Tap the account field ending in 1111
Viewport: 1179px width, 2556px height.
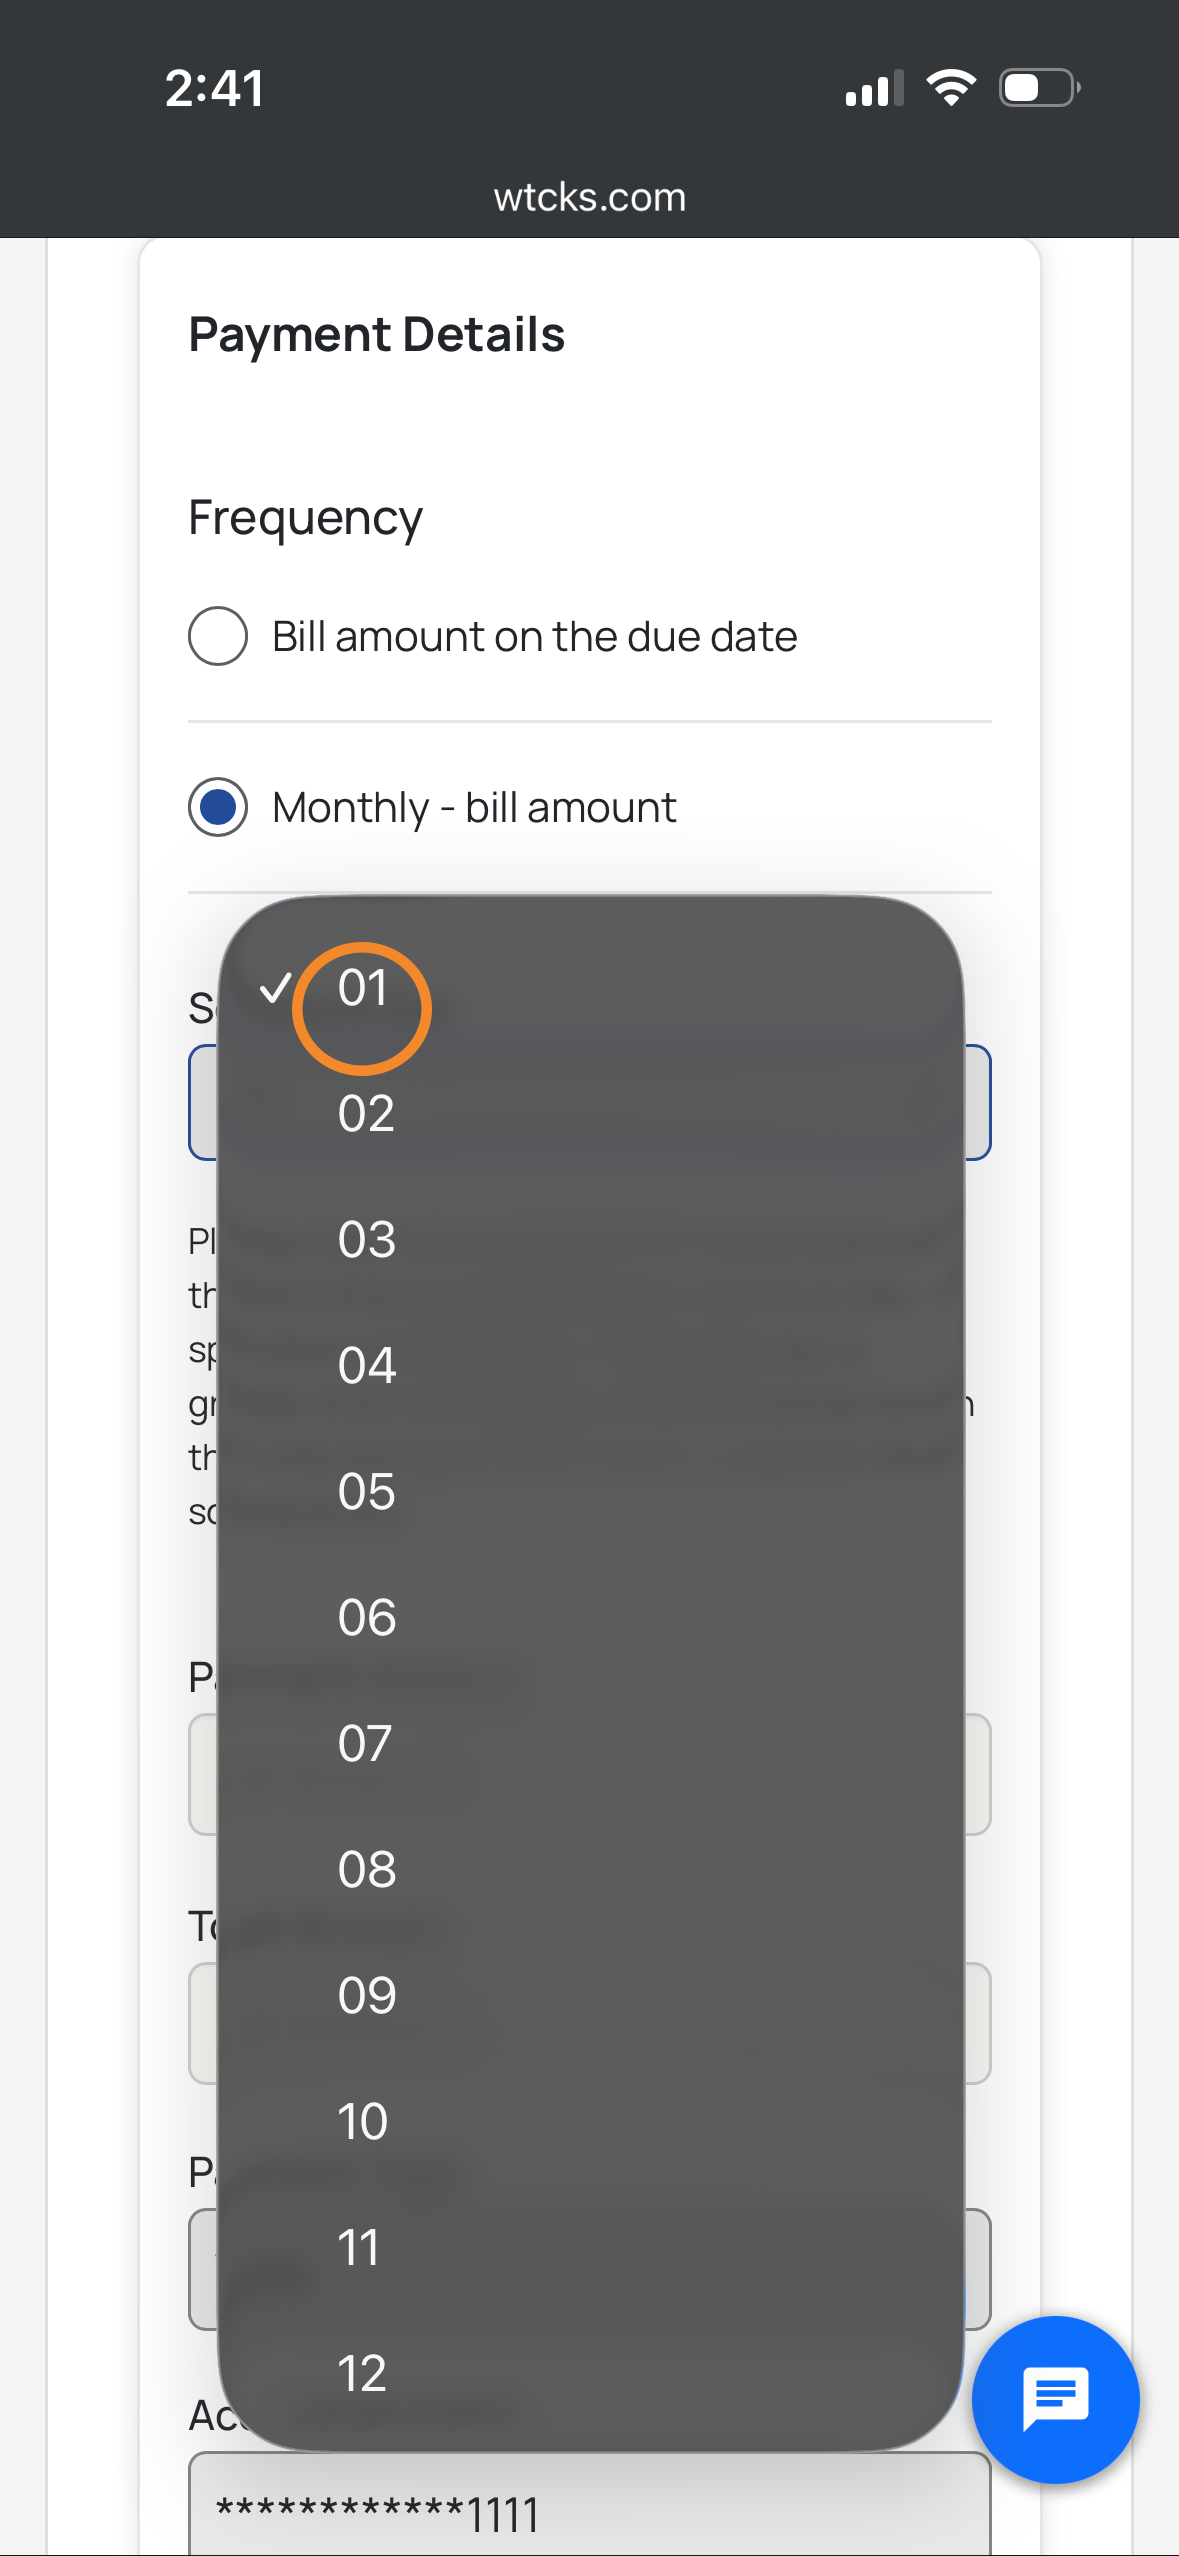click(590, 2510)
